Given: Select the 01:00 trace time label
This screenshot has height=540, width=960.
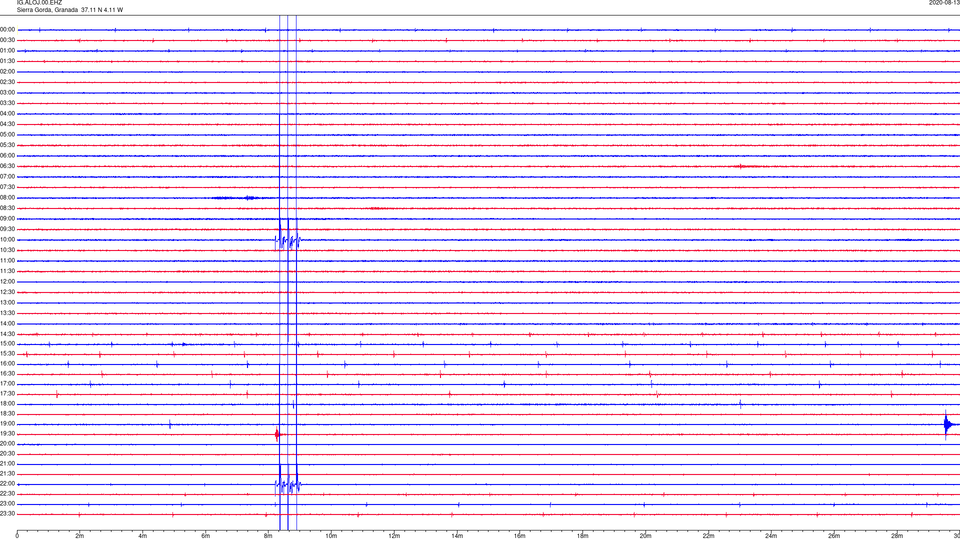Looking at the screenshot, I should [8, 50].
